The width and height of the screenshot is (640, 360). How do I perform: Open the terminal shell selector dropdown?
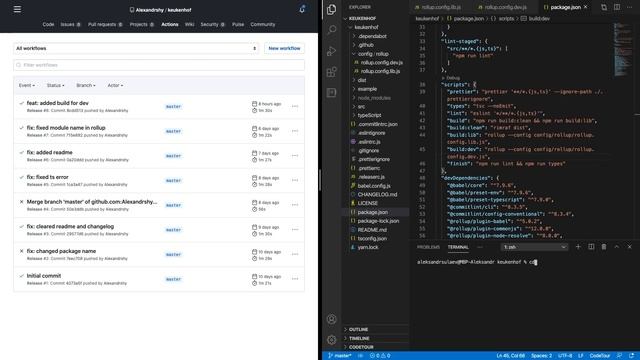(x=534, y=247)
